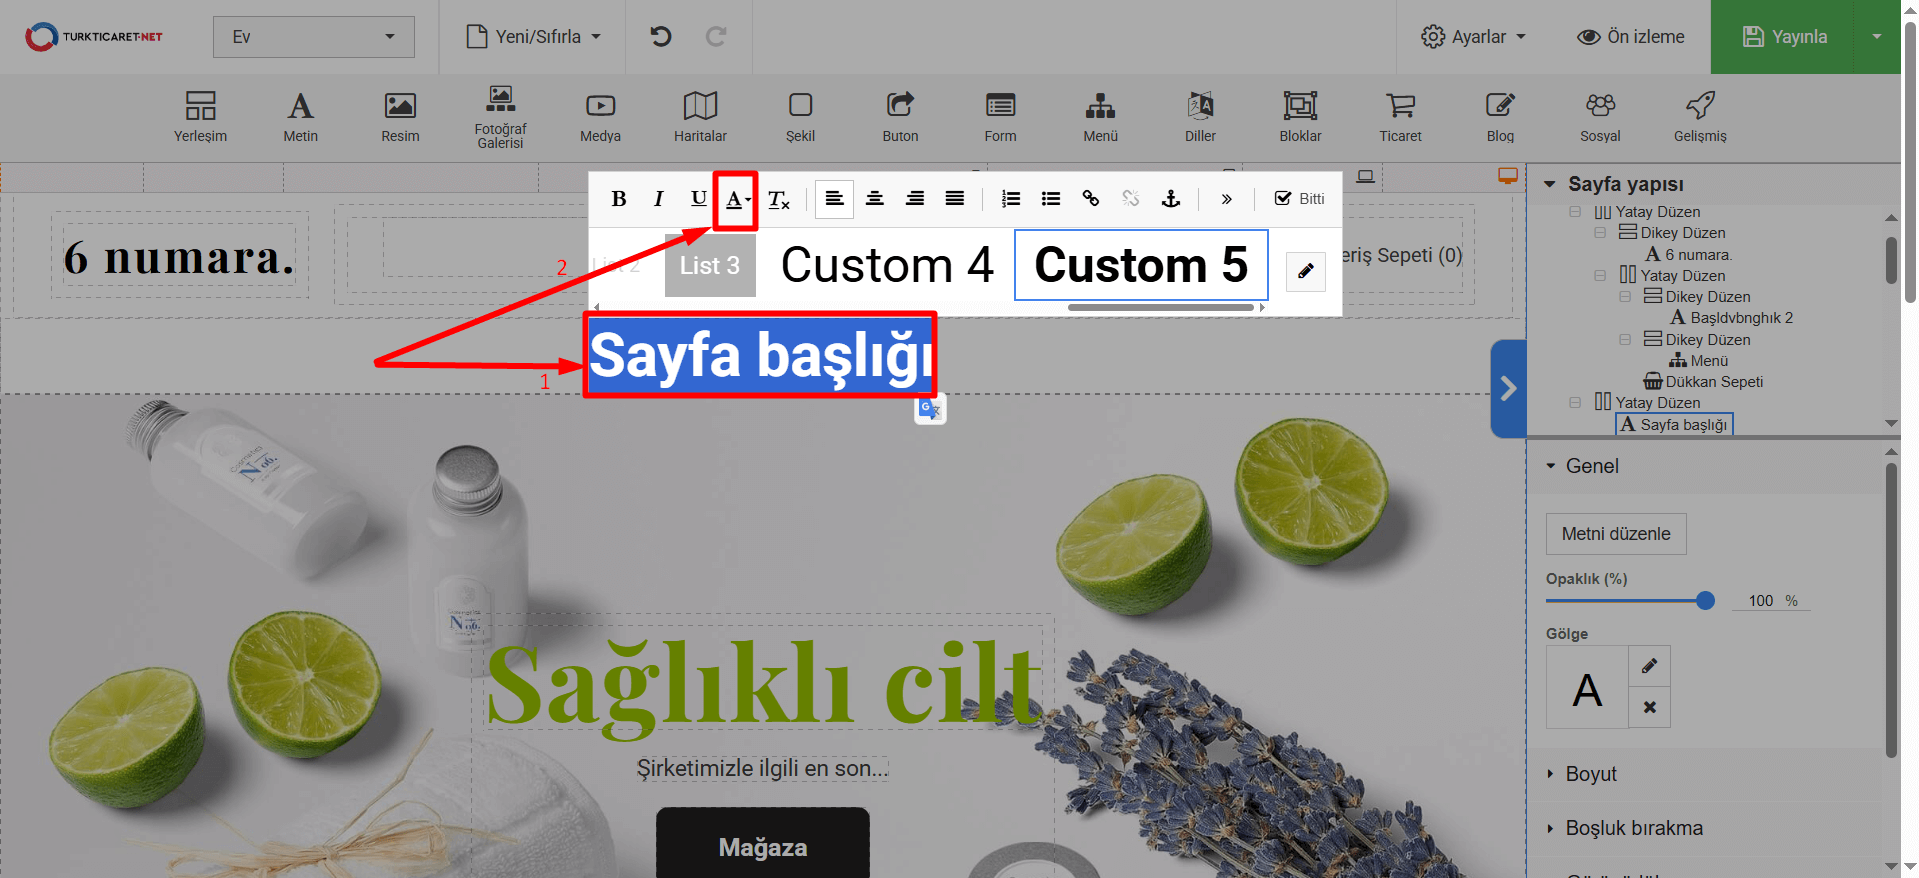The image size is (1919, 878).
Task: Show more text toolbar options
Action: click(x=1227, y=199)
